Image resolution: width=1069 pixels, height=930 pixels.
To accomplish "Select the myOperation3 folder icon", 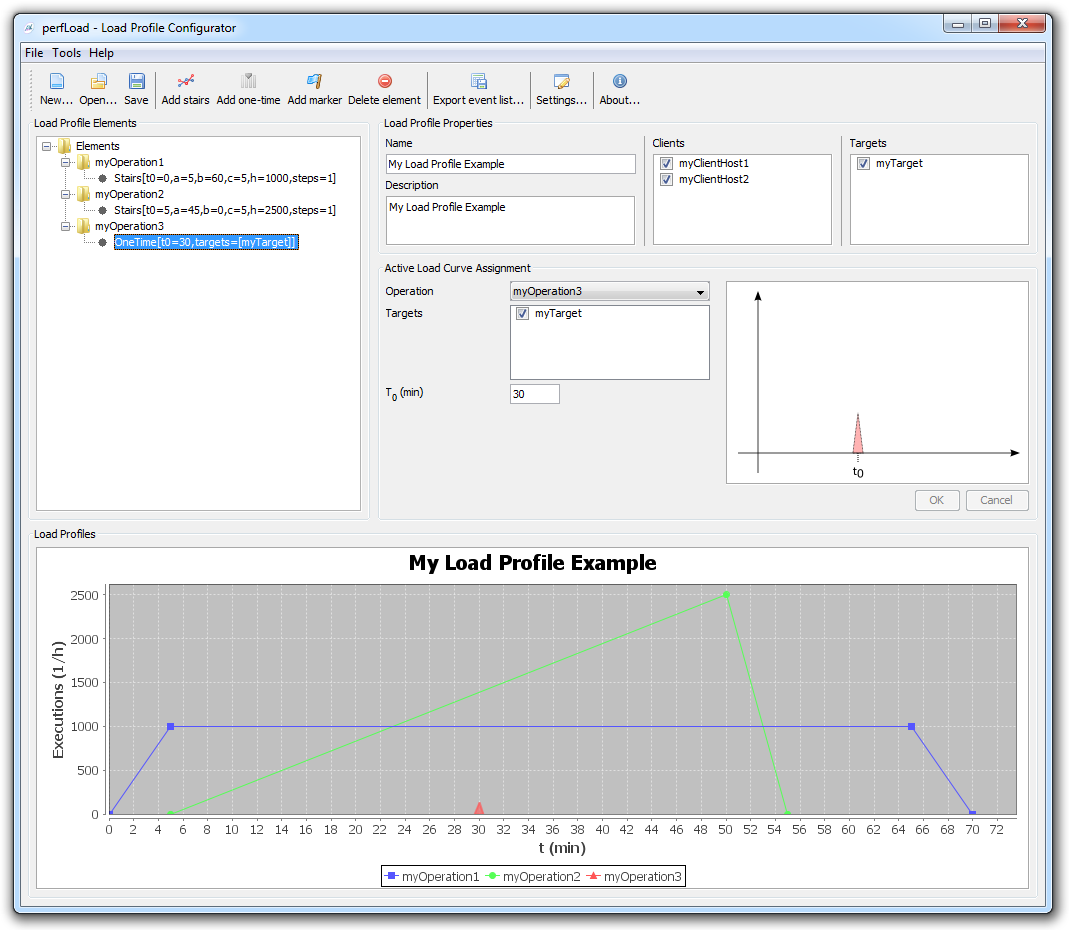I will [84, 226].
